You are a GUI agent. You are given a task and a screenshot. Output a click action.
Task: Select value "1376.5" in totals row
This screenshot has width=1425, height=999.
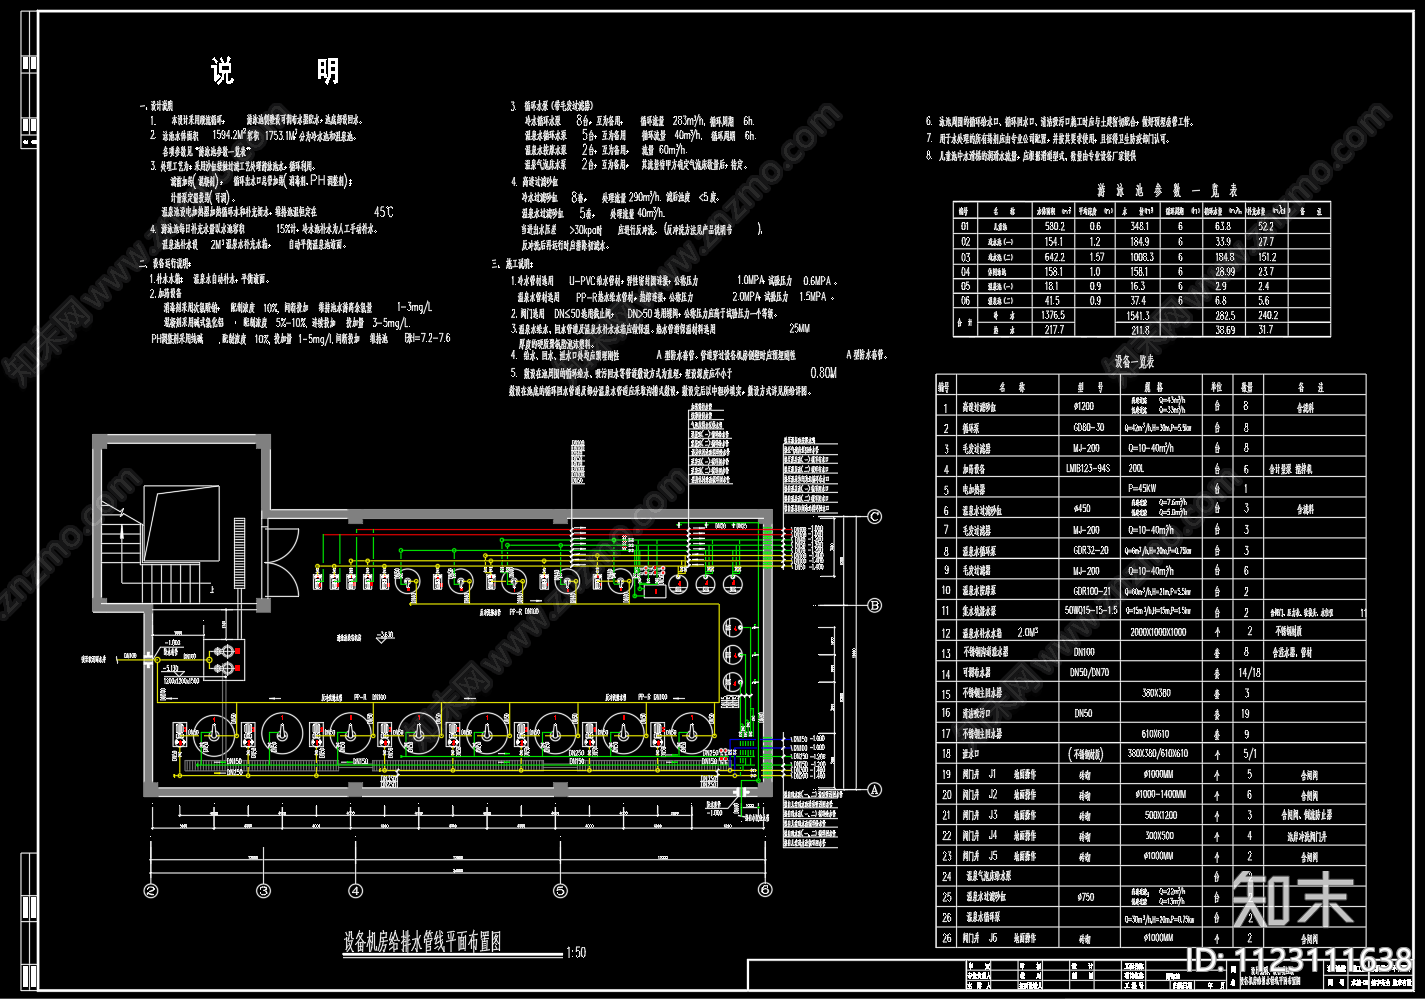coord(1053,315)
